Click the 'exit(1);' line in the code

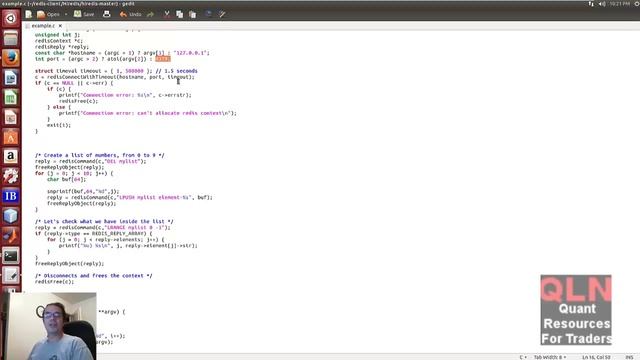[59, 125]
